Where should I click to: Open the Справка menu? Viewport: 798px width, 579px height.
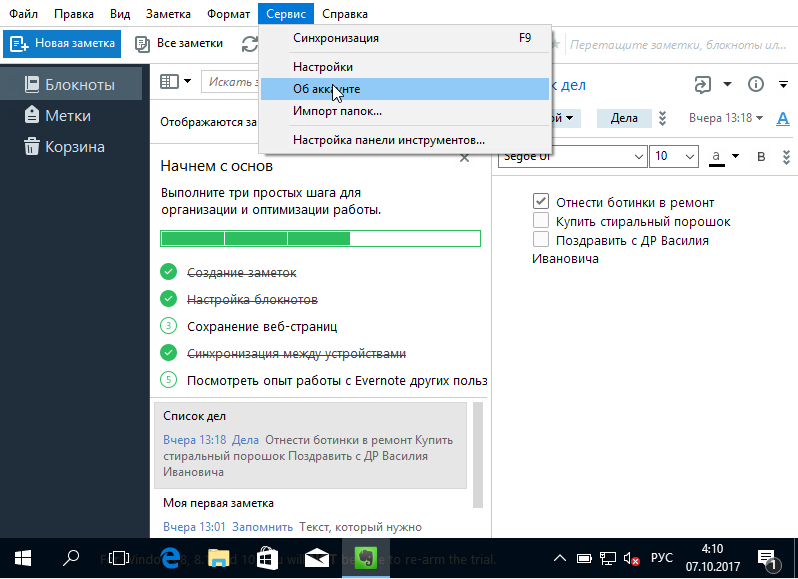point(345,14)
